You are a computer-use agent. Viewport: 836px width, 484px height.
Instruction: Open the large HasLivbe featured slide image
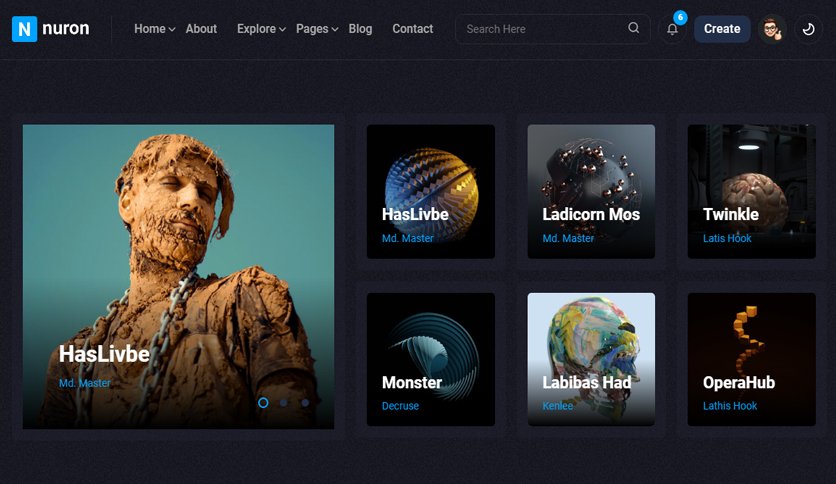tap(179, 276)
